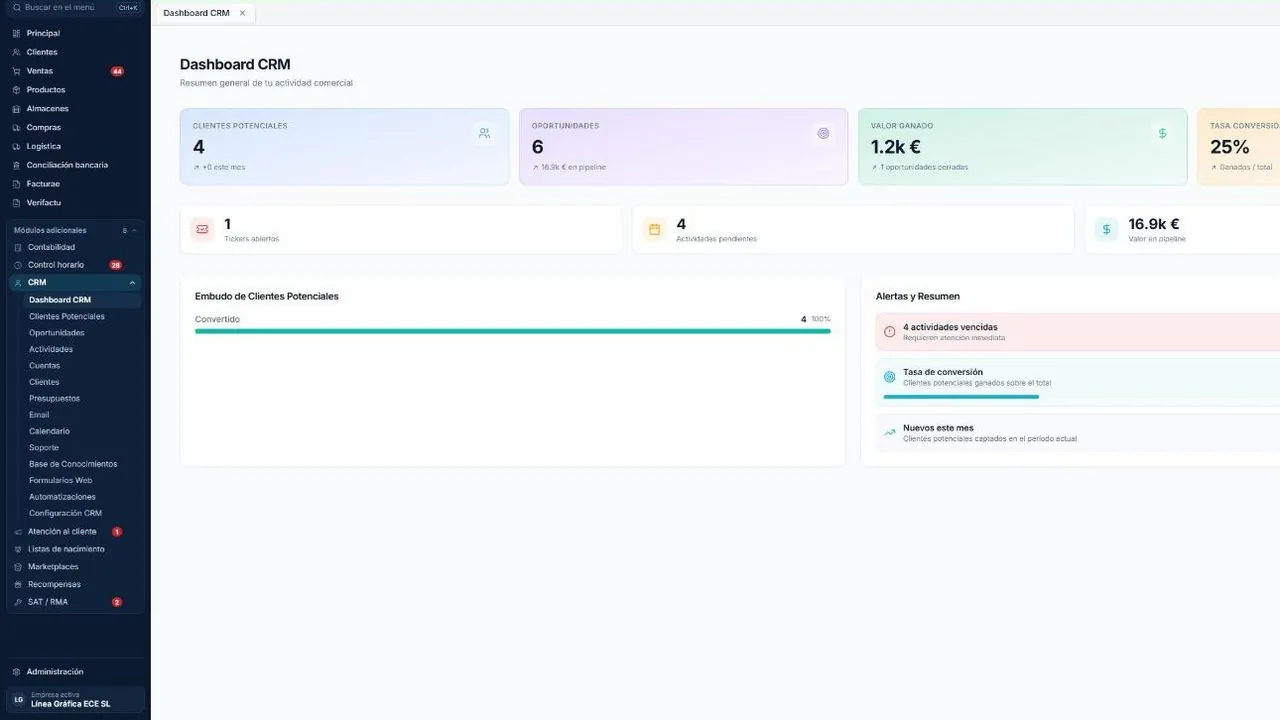Click the Tasa de conversión target icon
This screenshot has height=720, width=1280.
point(890,377)
